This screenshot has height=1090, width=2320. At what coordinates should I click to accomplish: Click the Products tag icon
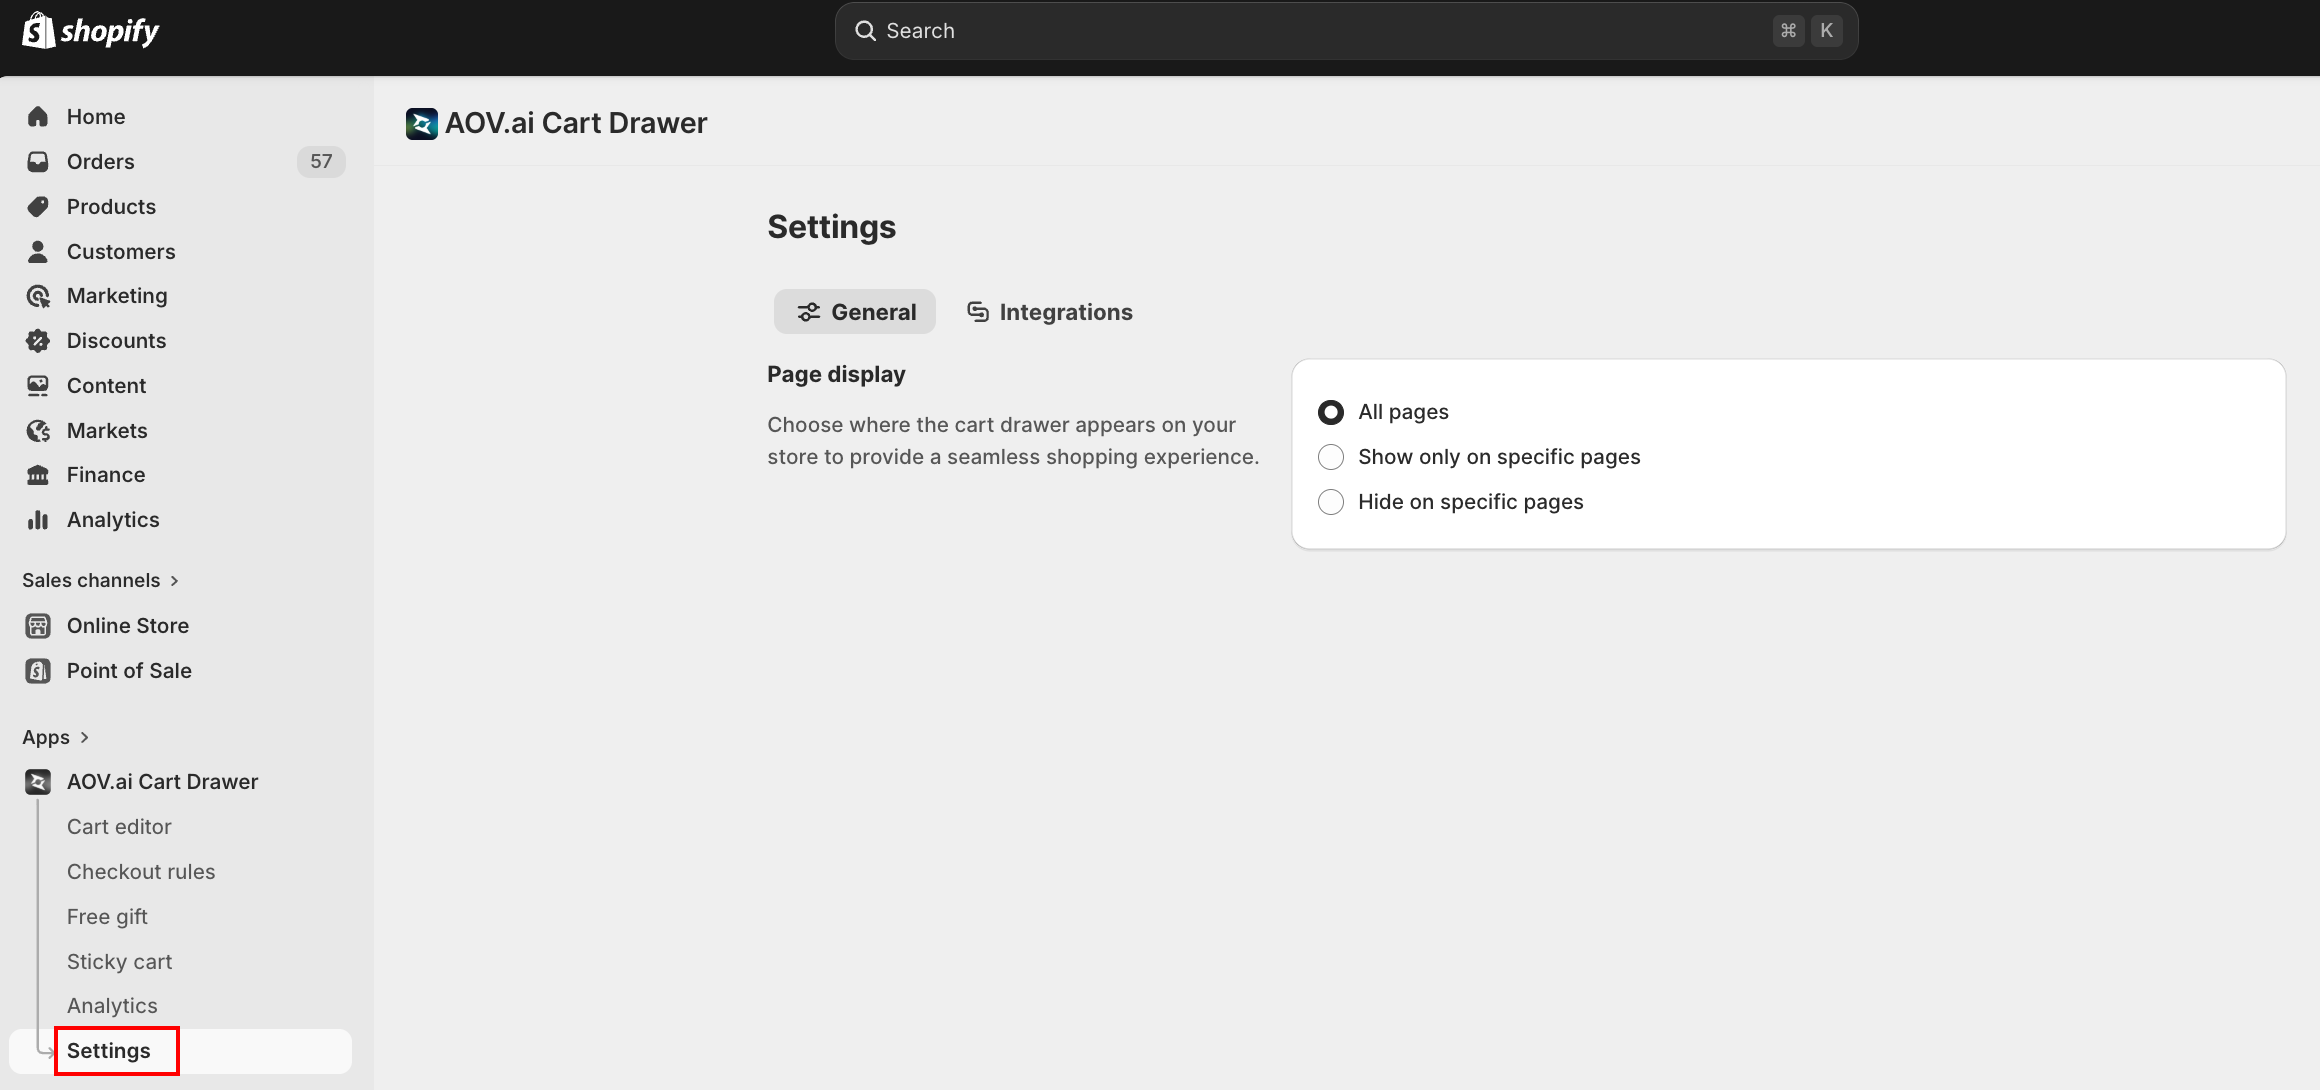(x=38, y=207)
